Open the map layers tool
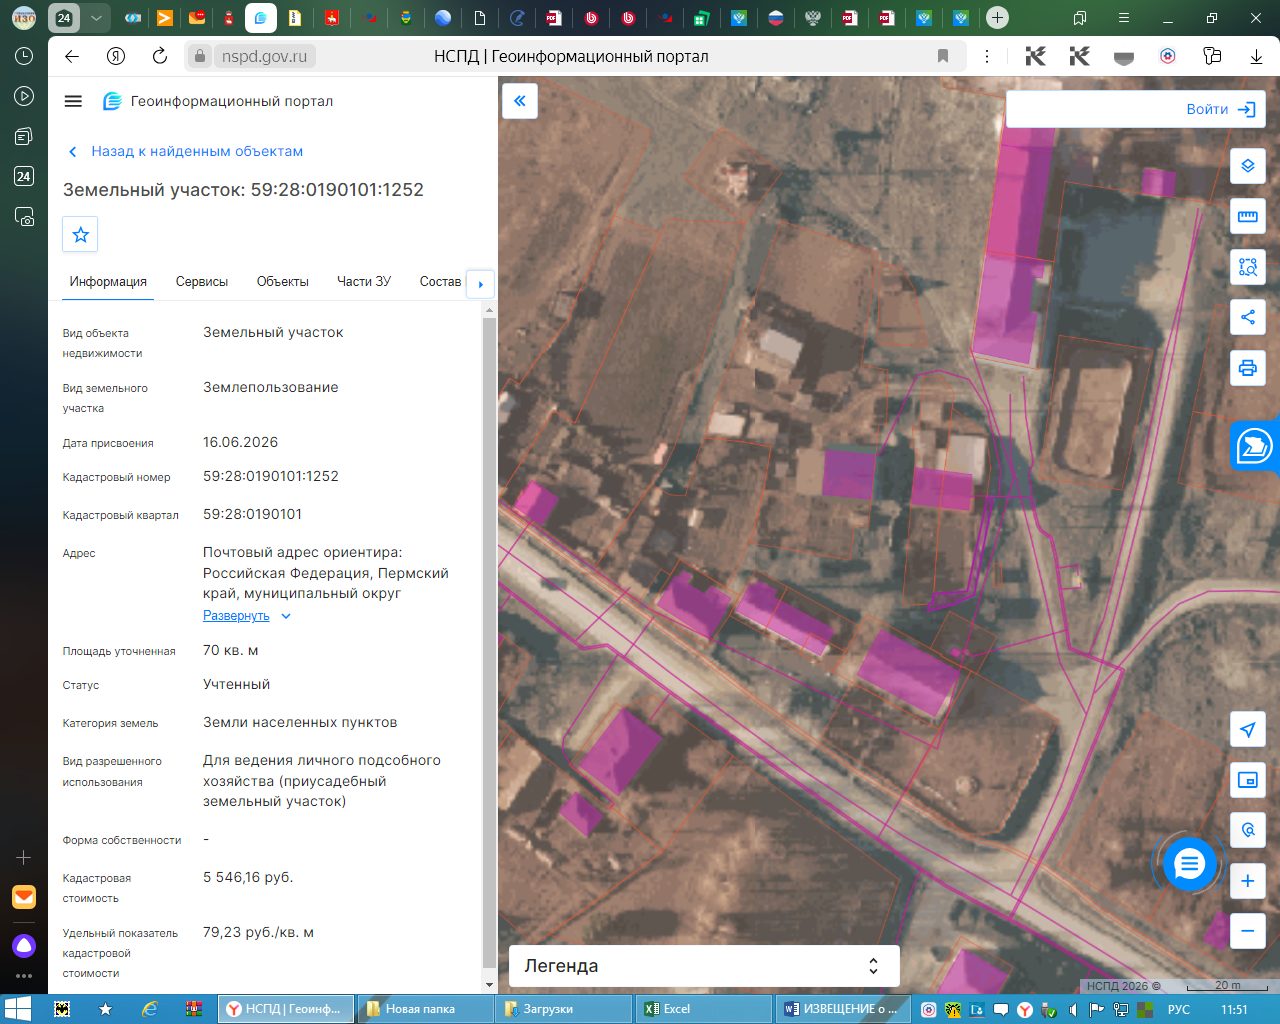 1248,166
